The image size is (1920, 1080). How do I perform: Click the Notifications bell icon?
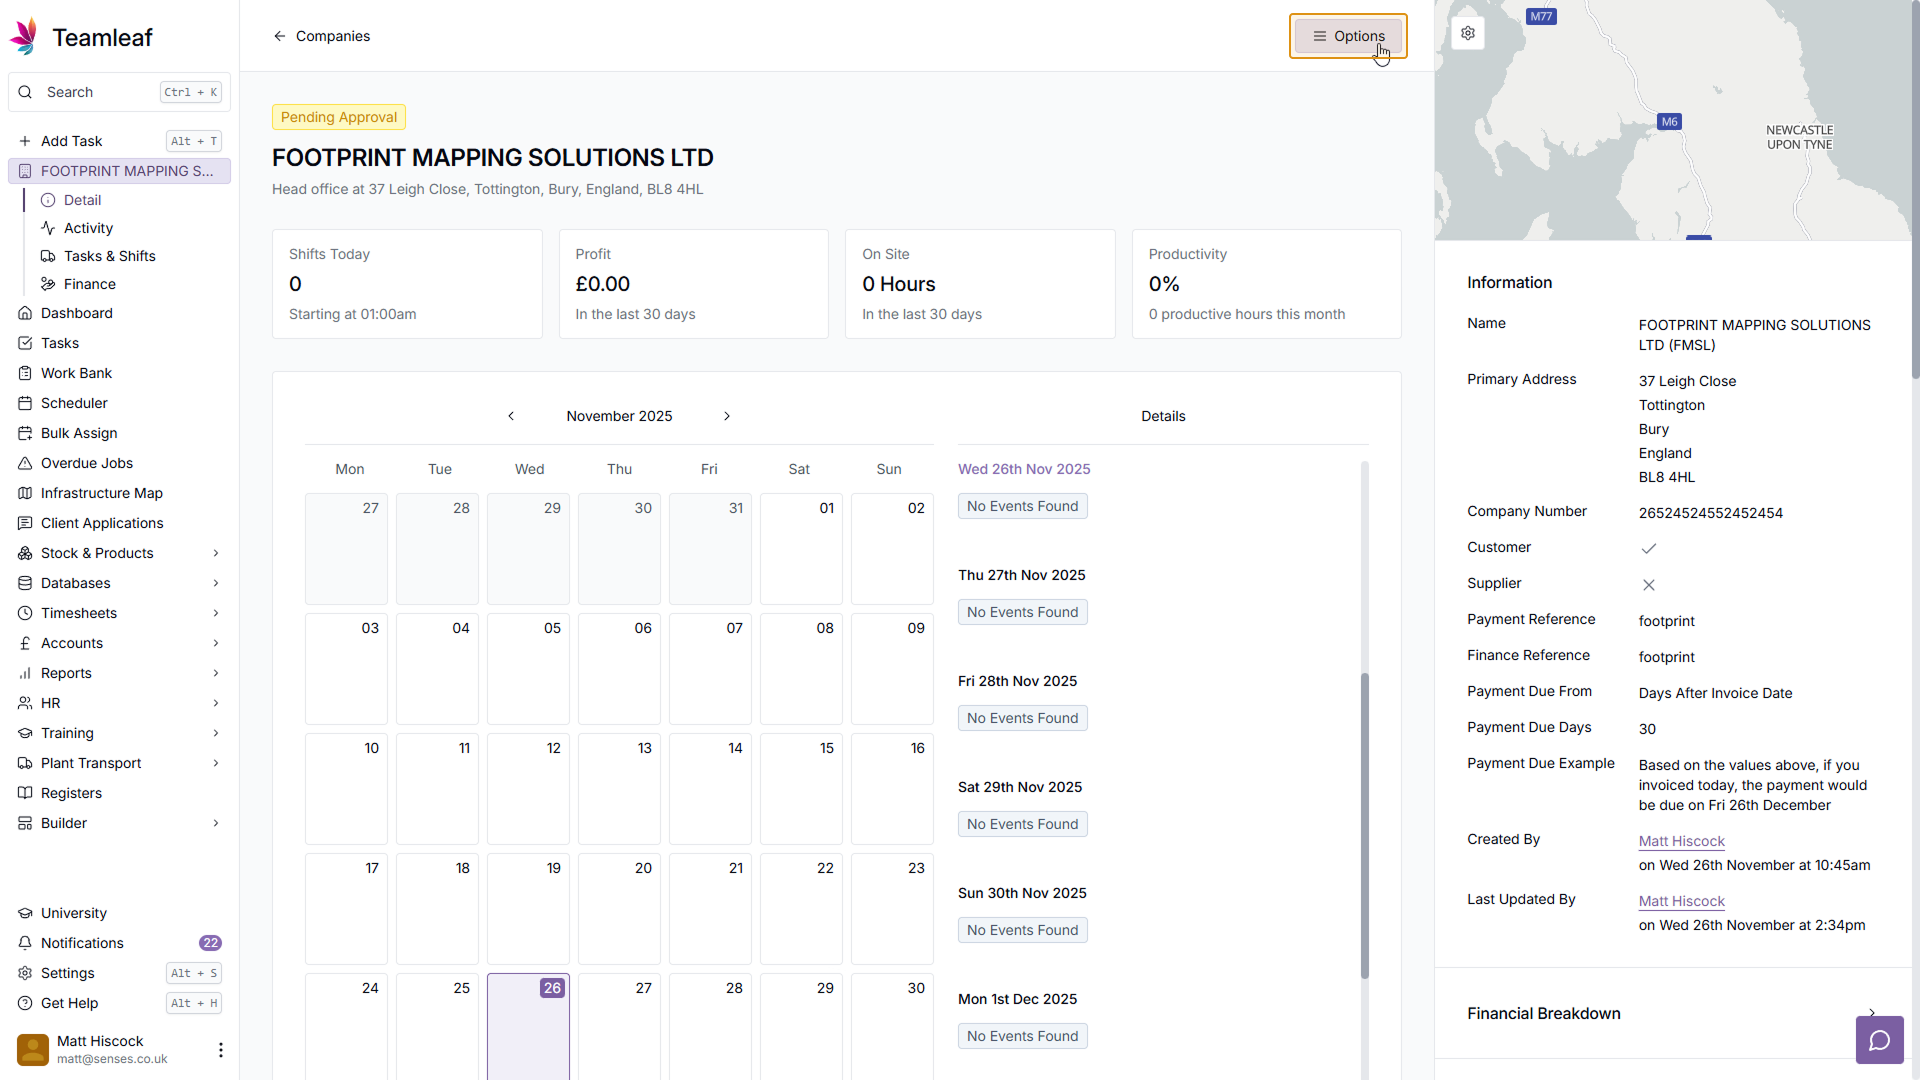click(26, 943)
